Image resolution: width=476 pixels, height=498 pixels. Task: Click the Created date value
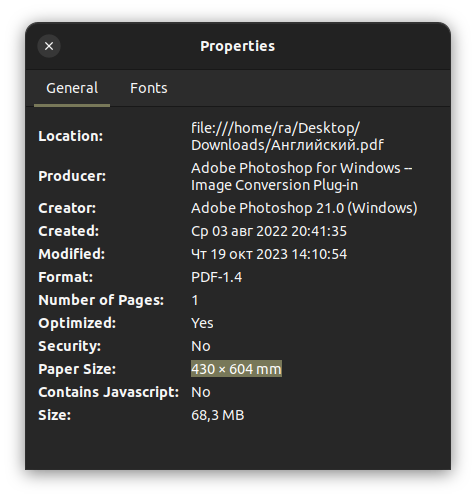point(269,231)
